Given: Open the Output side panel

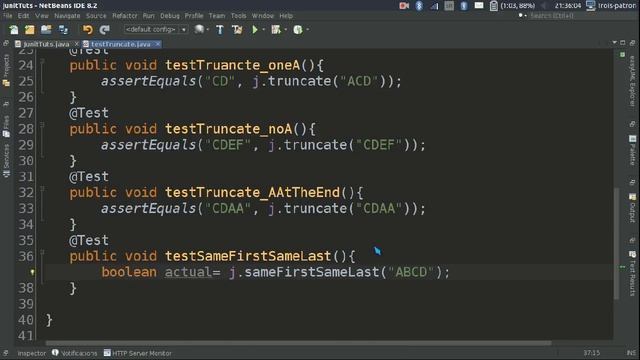Looking at the screenshot, I should [x=632, y=208].
